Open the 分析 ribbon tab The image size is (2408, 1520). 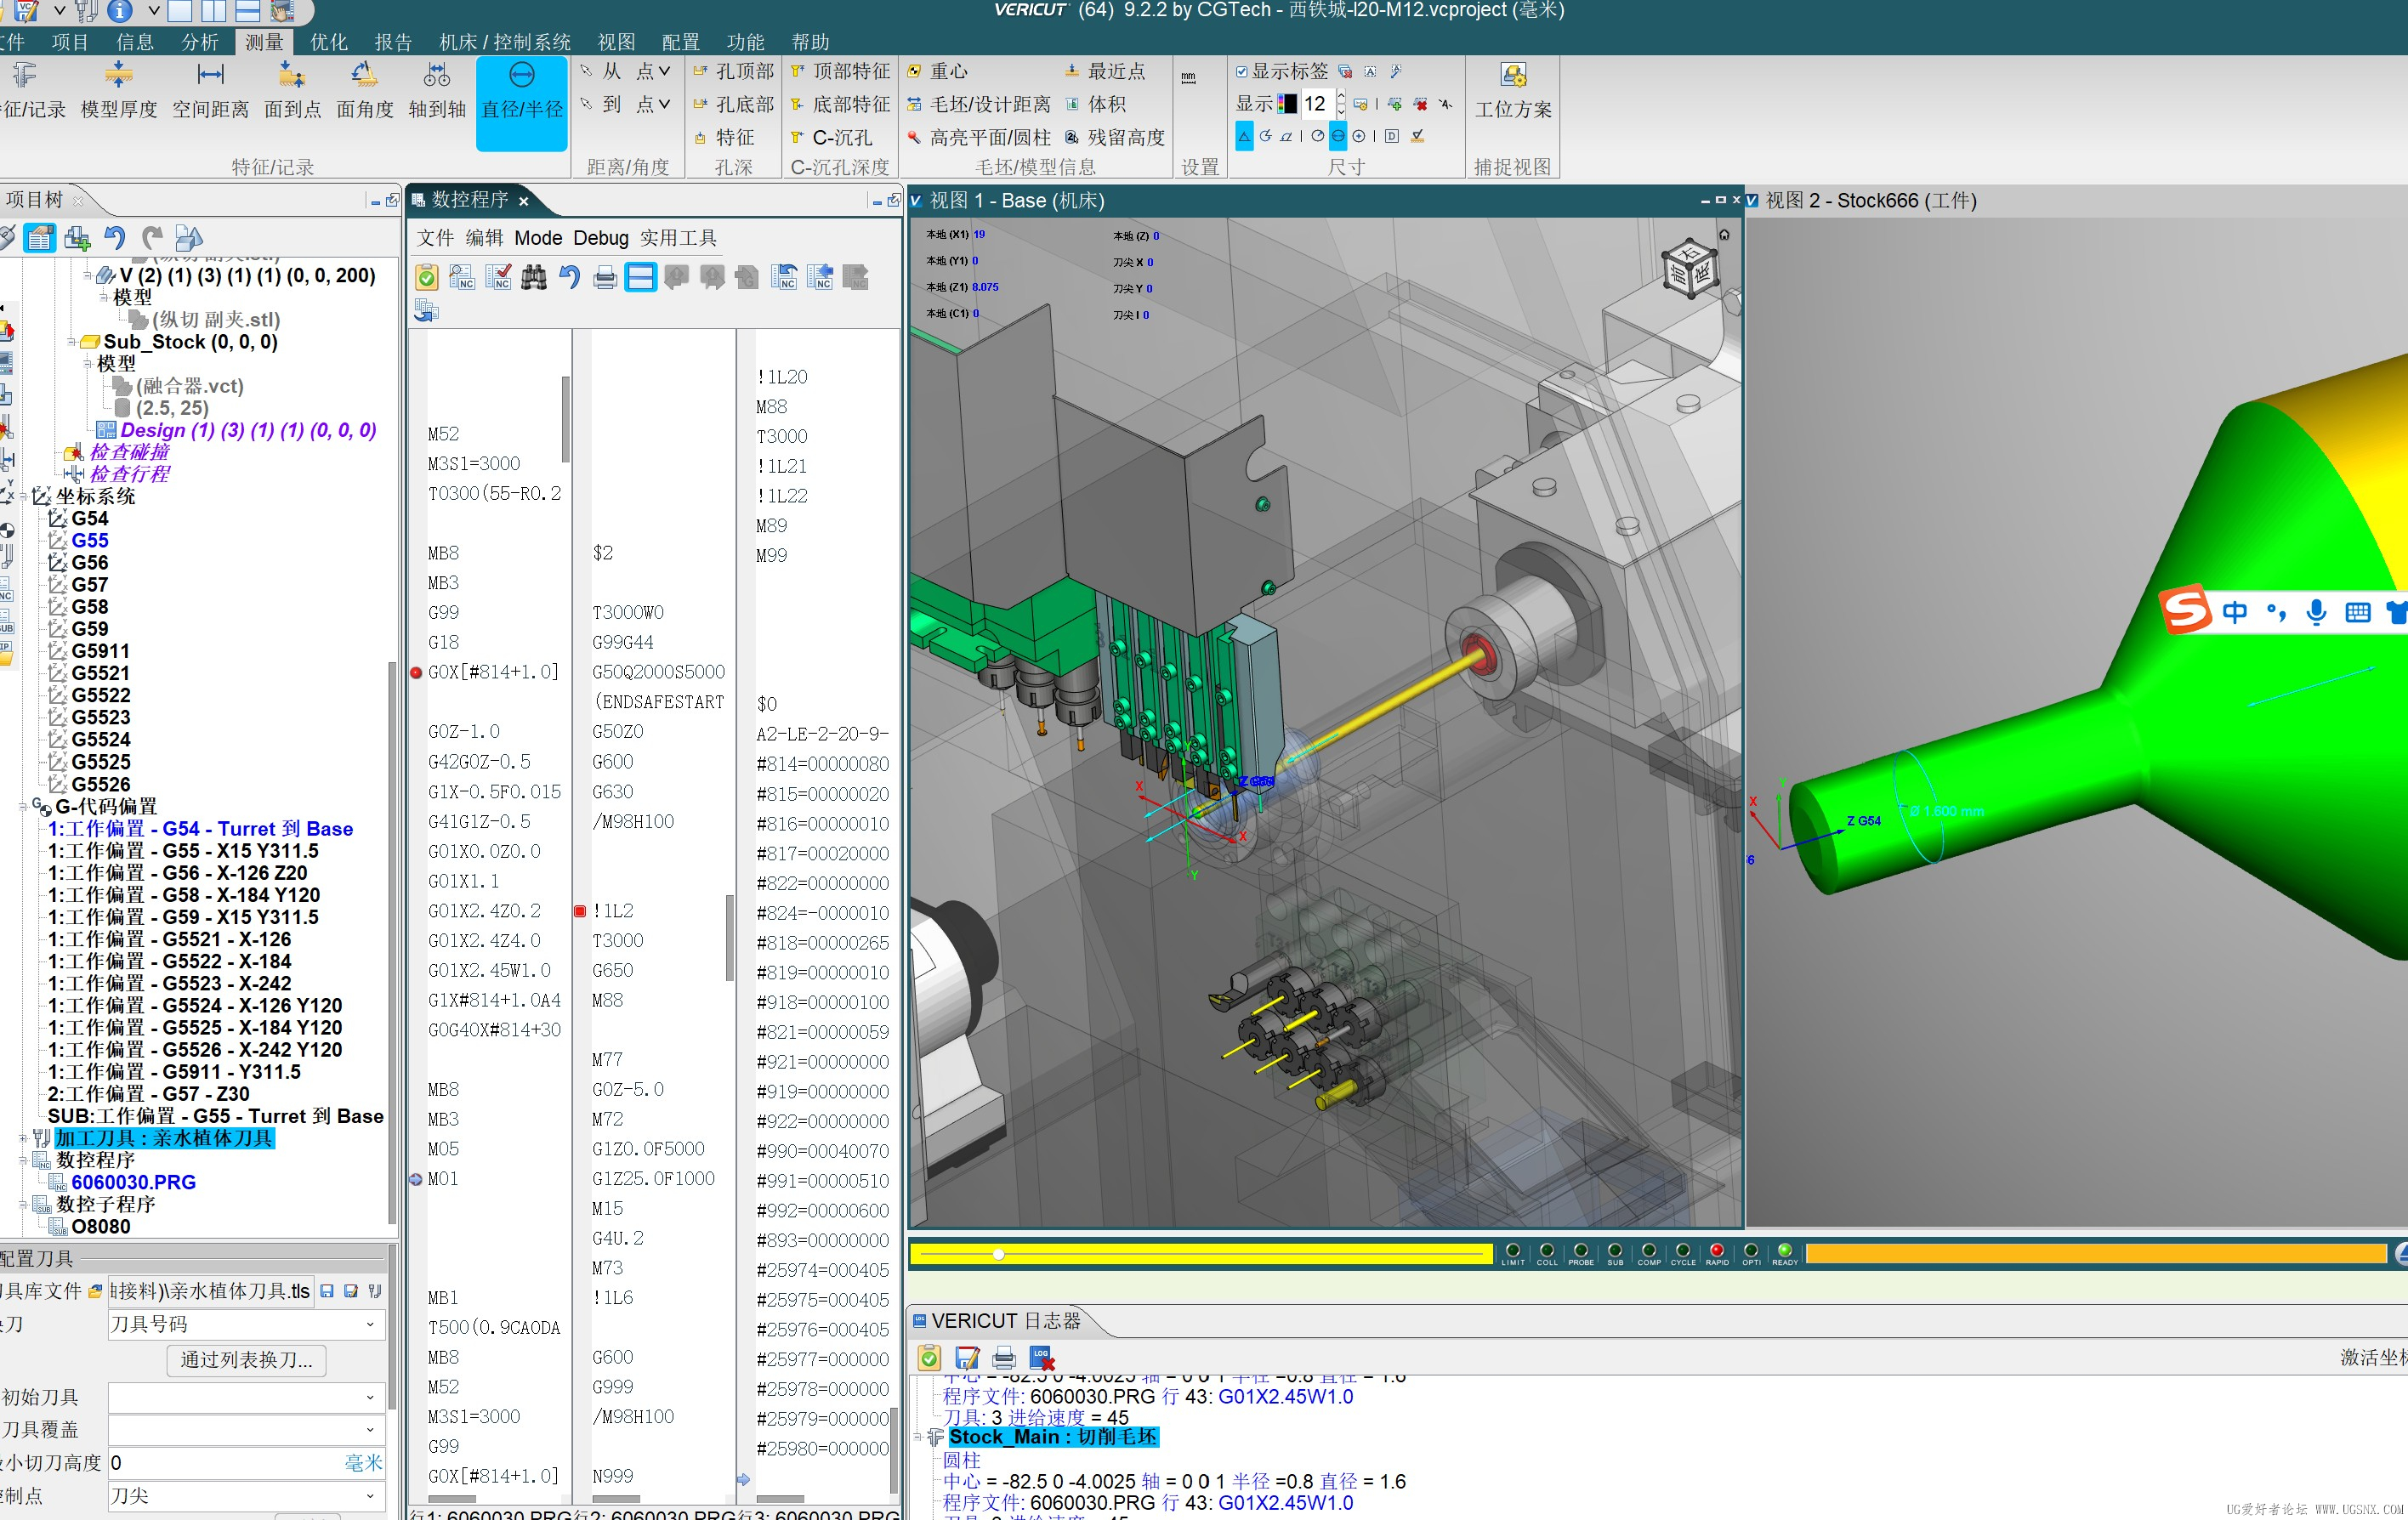(199, 42)
